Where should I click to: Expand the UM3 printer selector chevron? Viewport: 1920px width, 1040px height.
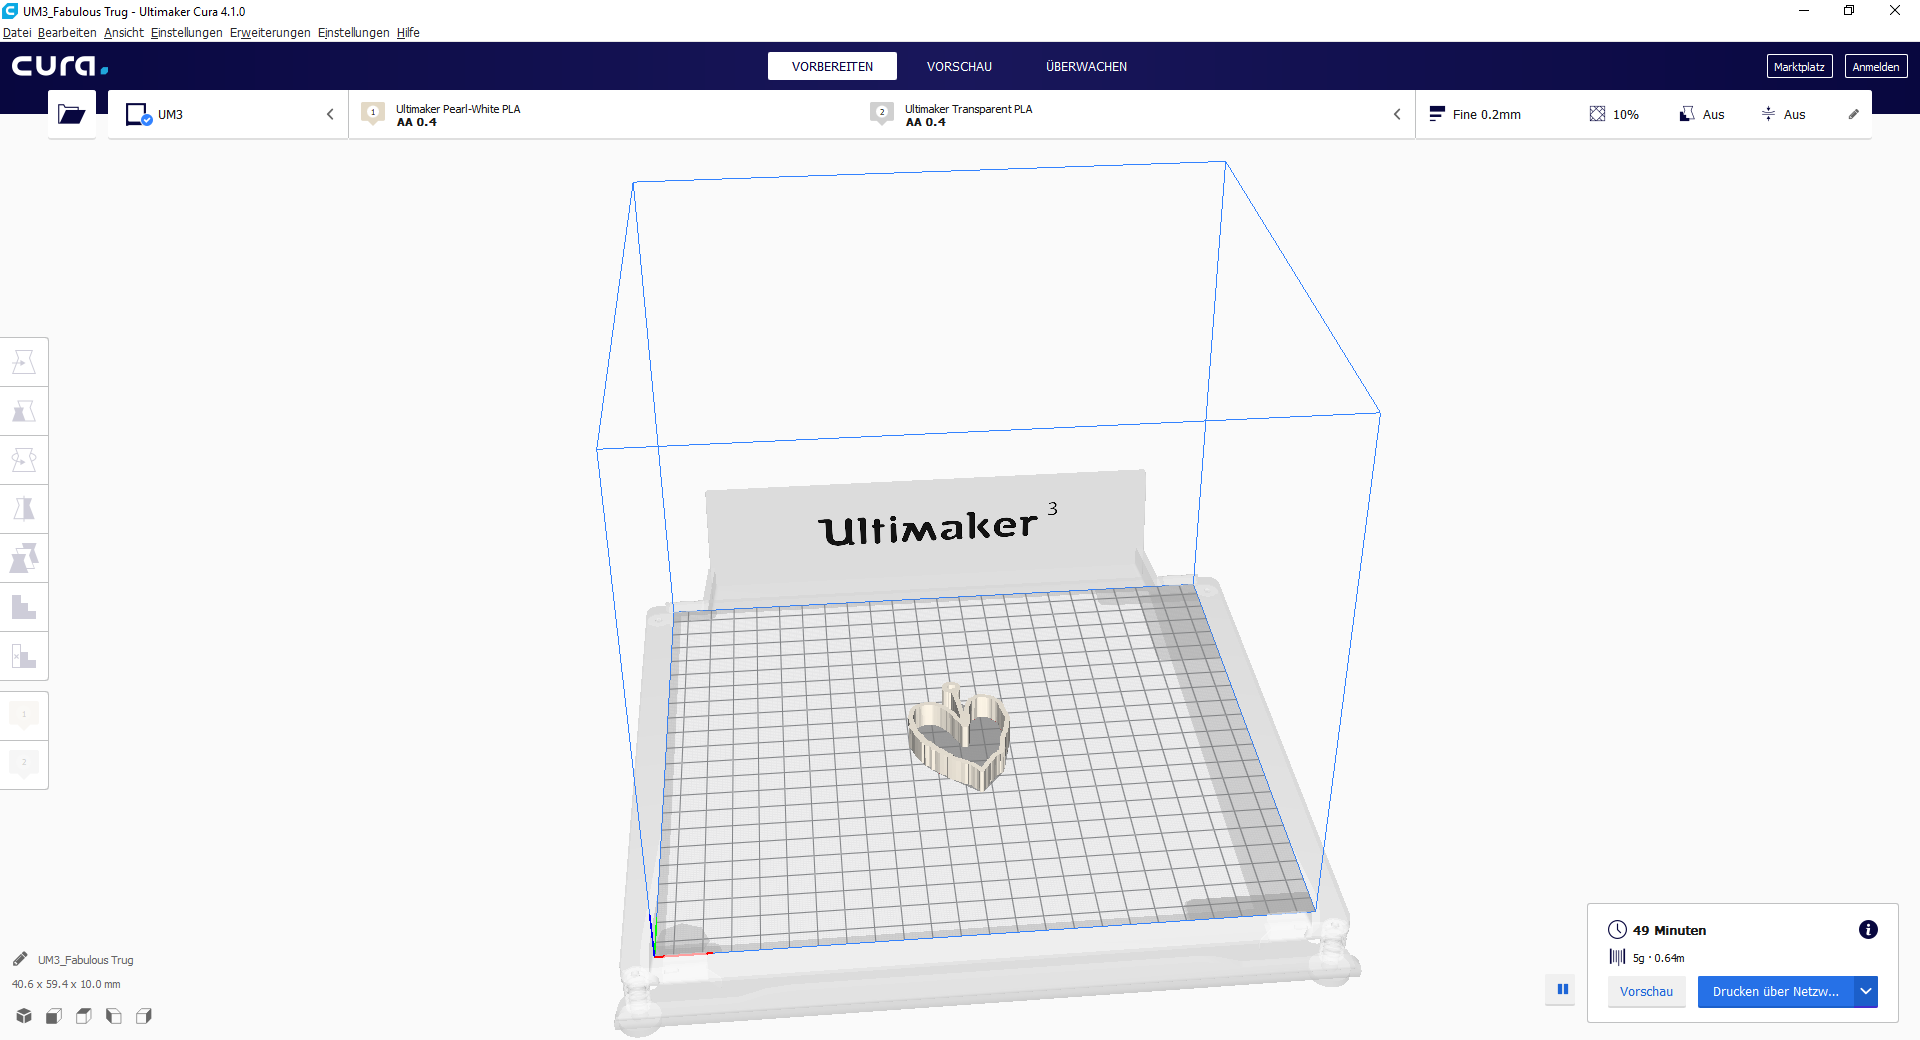[330, 114]
